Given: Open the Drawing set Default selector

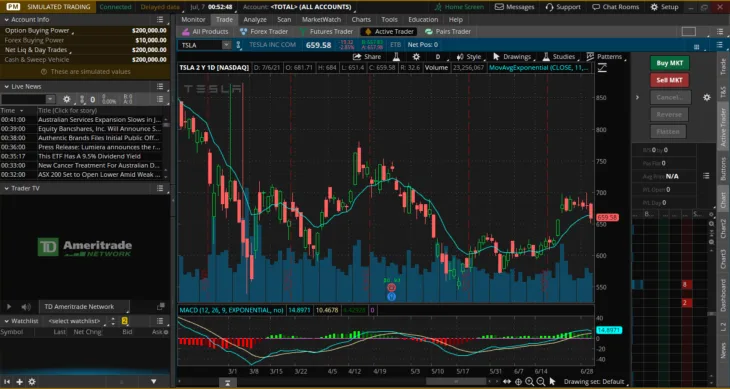Looking at the screenshot, I should (594, 382).
